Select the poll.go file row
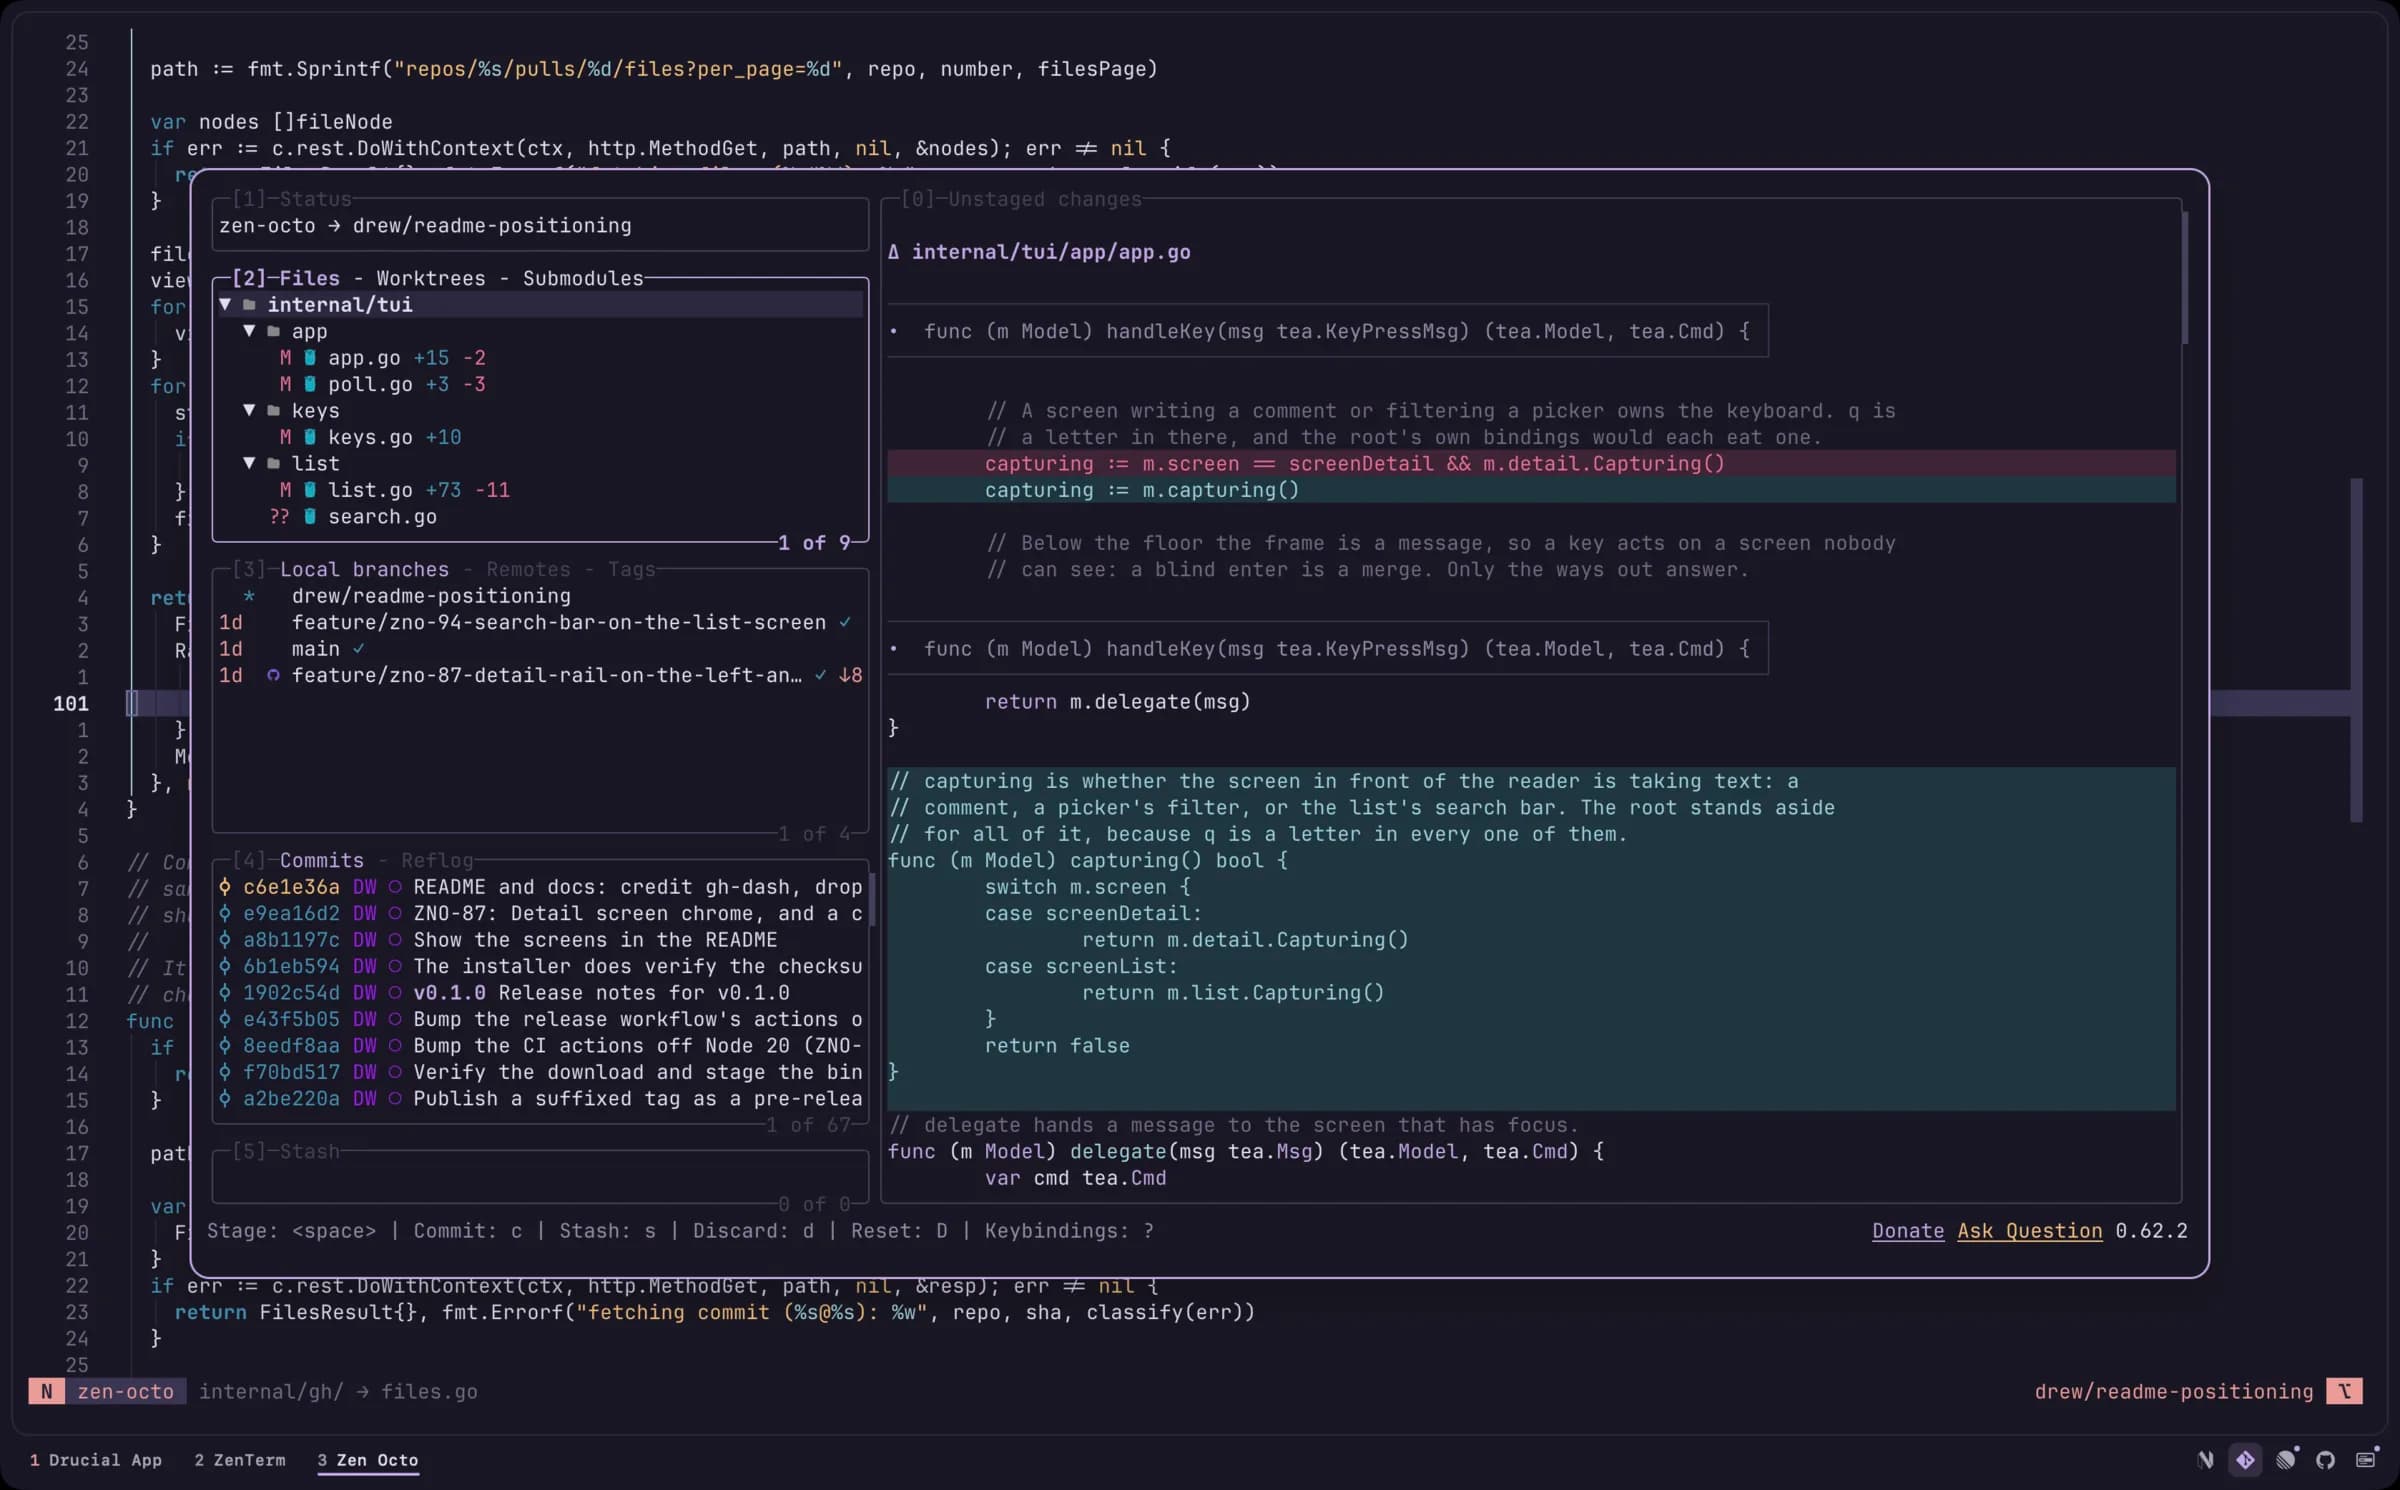 click(x=540, y=384)
